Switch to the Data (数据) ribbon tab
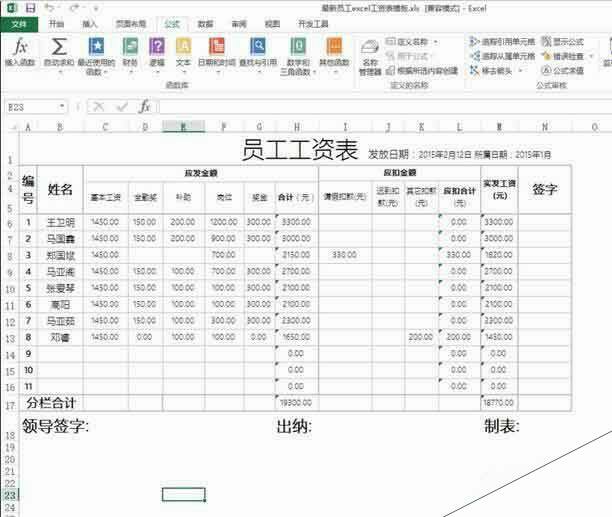The height and width of the screenshot is (517, 612). (x=205, y=22)
